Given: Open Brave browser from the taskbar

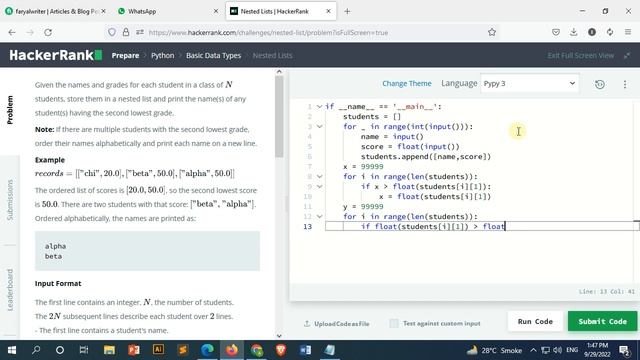Looking at the screenshot, I should tap(281, 350).
